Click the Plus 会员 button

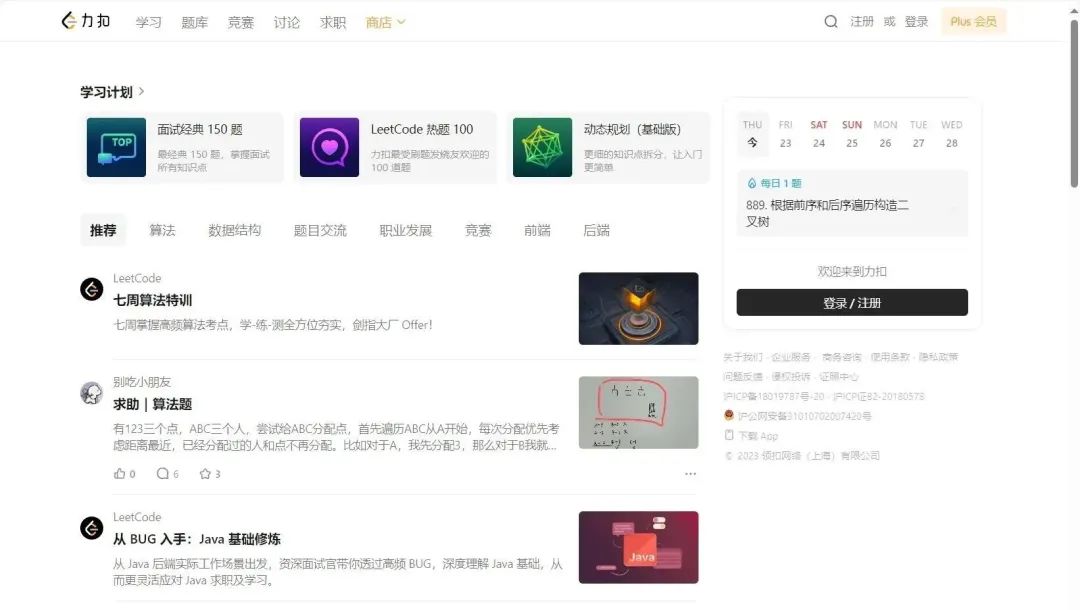tap(973, 22)
